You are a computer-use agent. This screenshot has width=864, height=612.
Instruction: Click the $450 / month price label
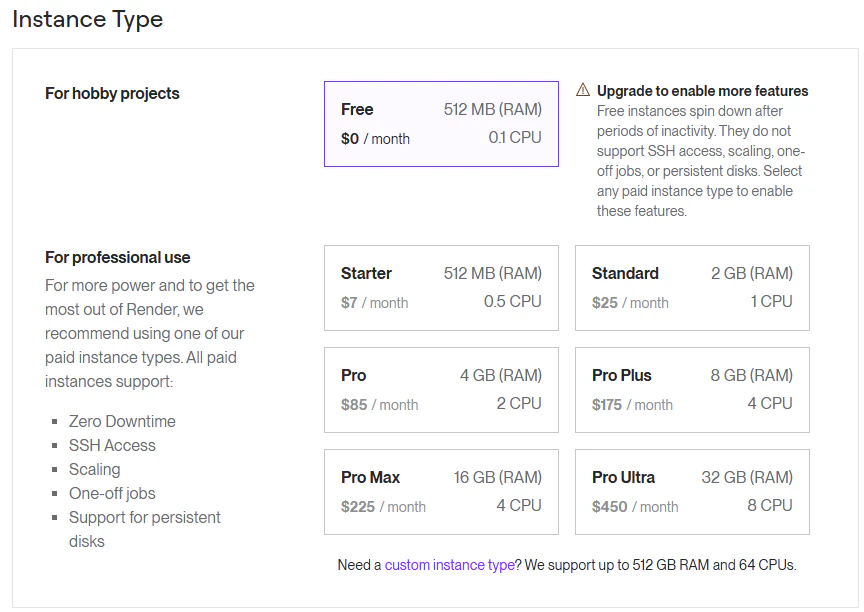(x=635, y=507)
